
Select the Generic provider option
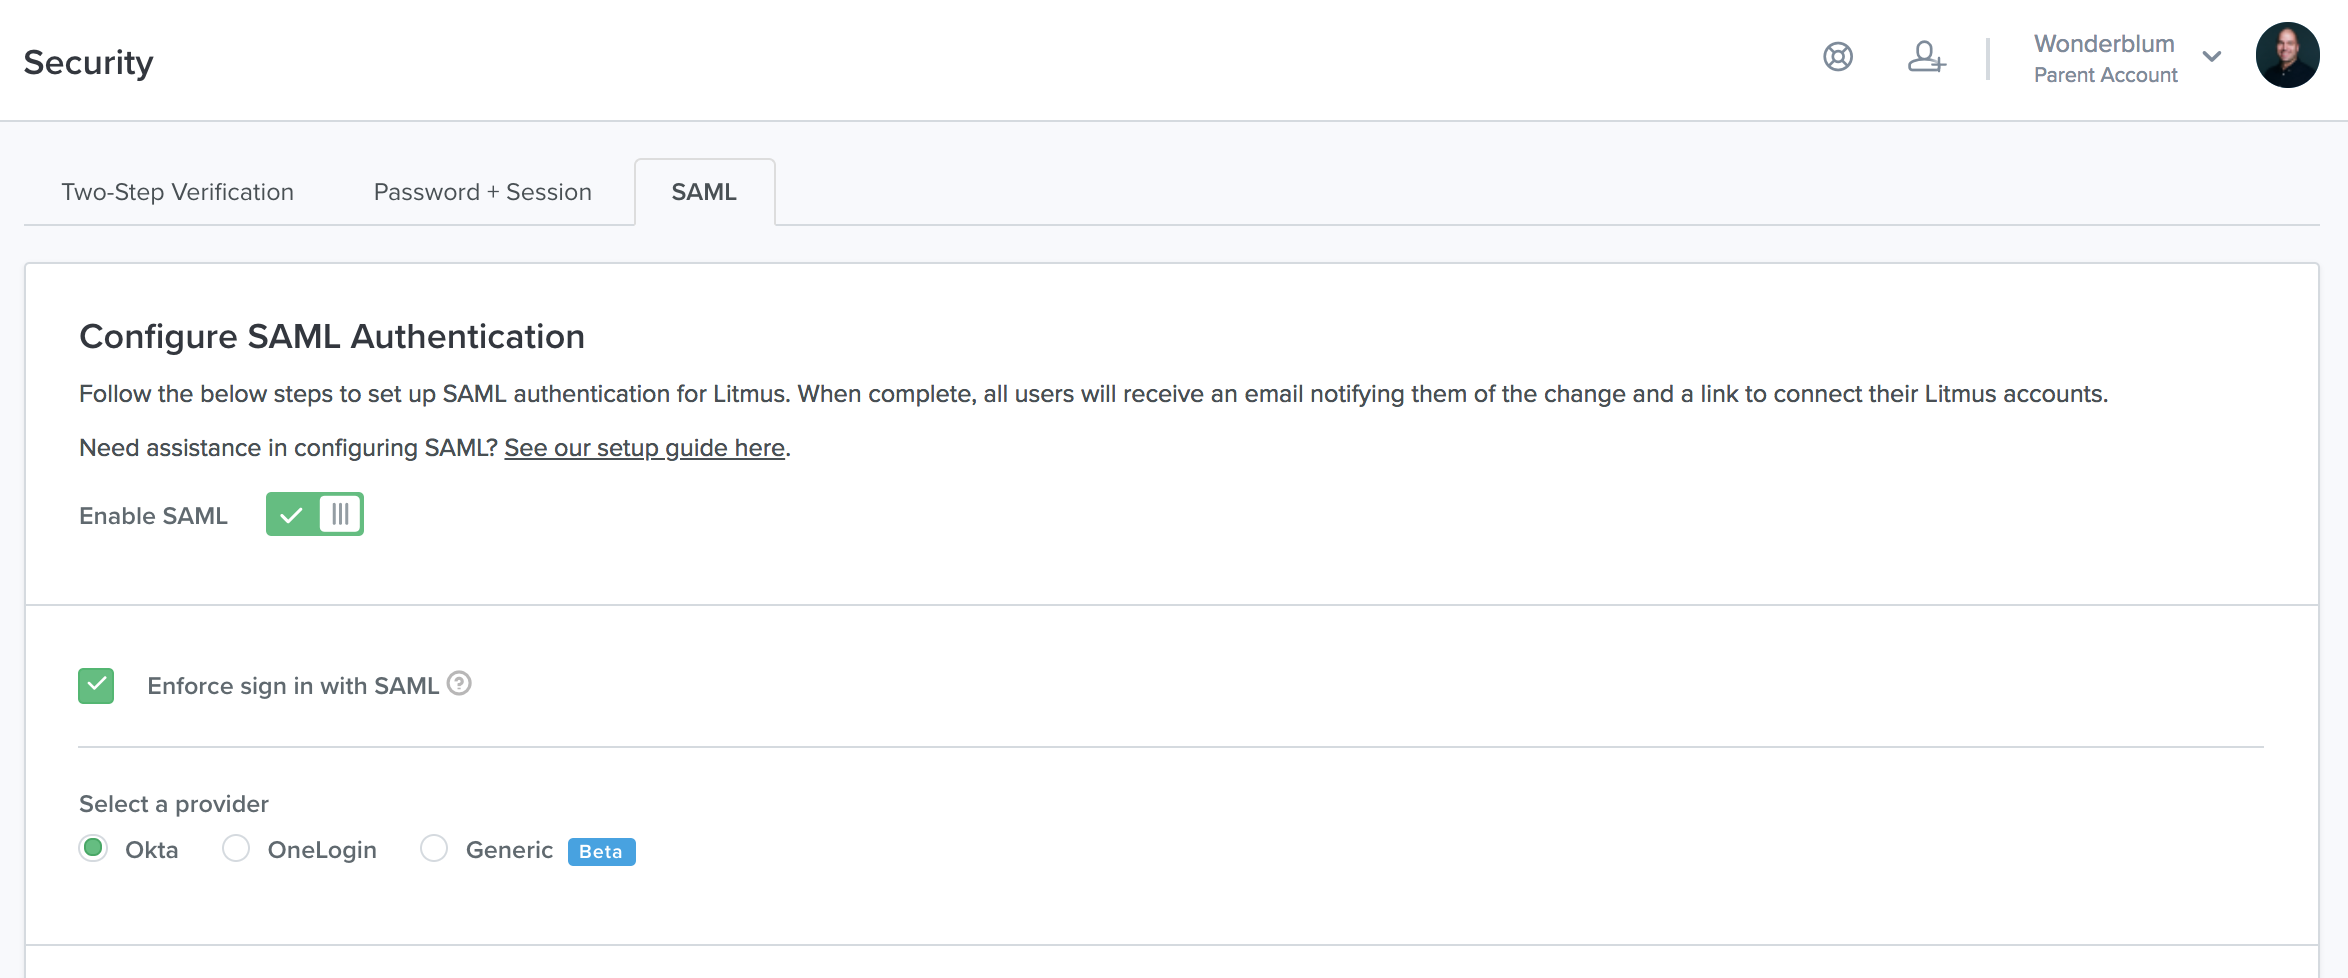click(x=434, y=849)
